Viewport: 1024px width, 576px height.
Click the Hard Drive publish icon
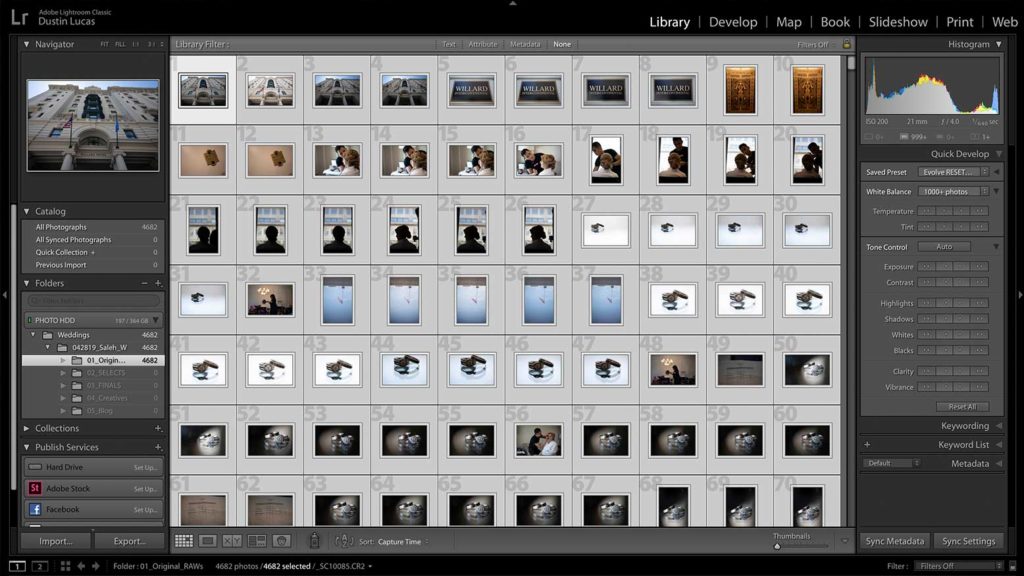point(35,467)
